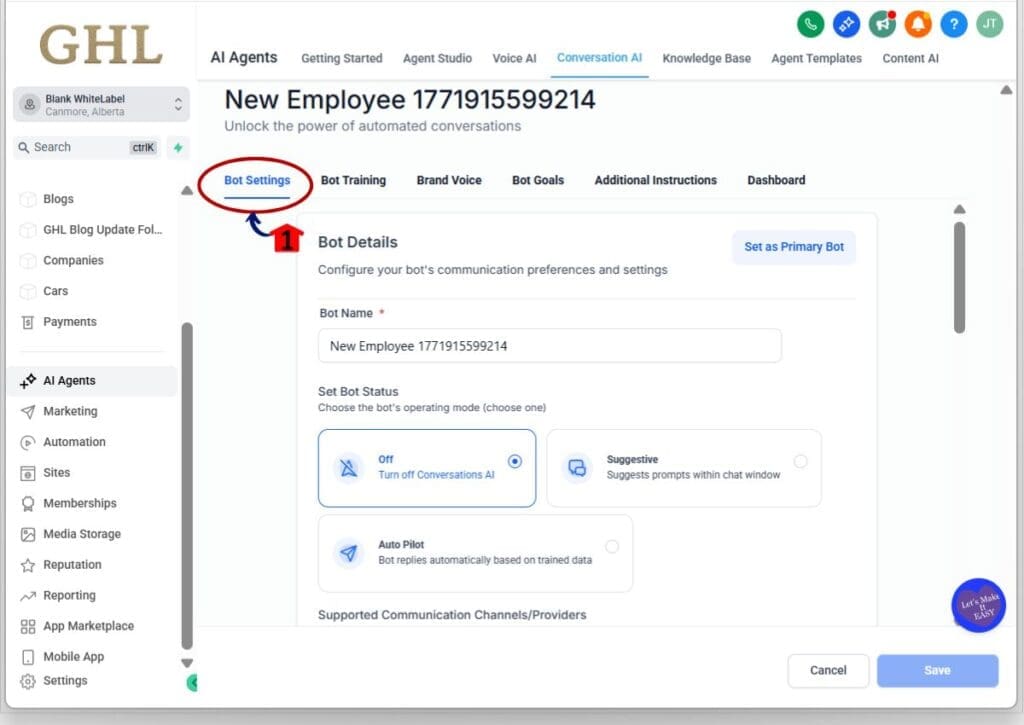This screenshot has width=1024, height=725.
Task: Select the AI Agents sidebar icon
Action: coord(30,380)
